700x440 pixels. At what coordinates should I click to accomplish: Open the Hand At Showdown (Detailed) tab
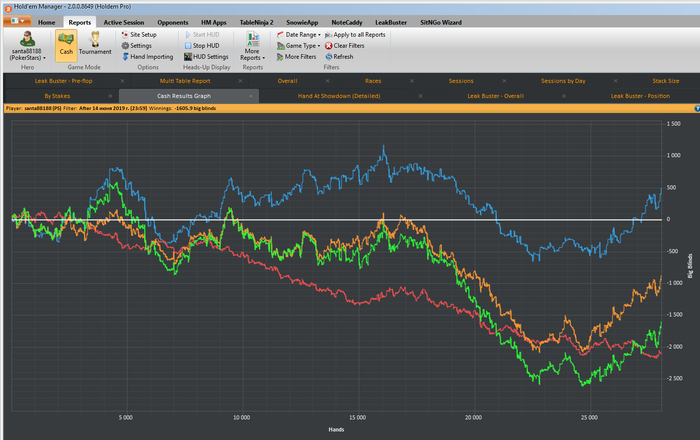coord(339,96)
